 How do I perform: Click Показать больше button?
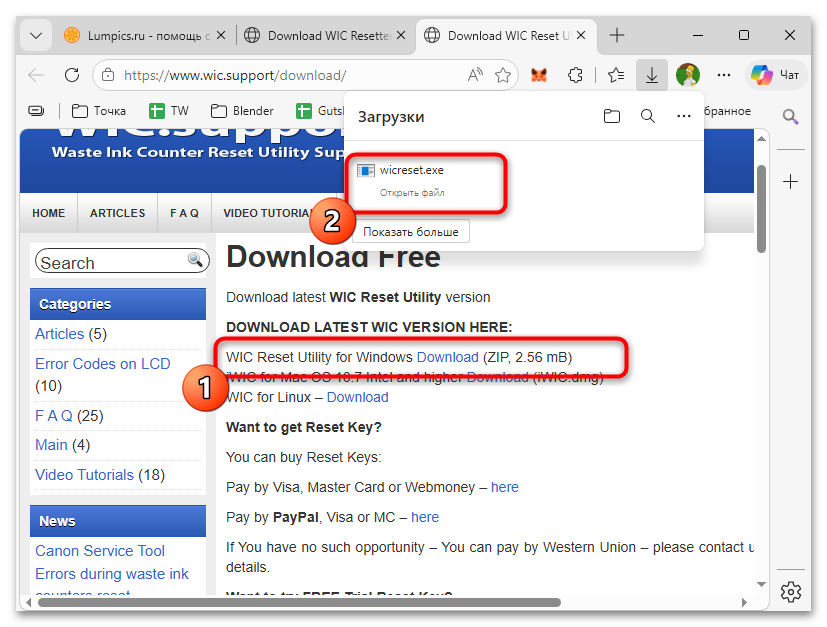click(x=411, y=232)
